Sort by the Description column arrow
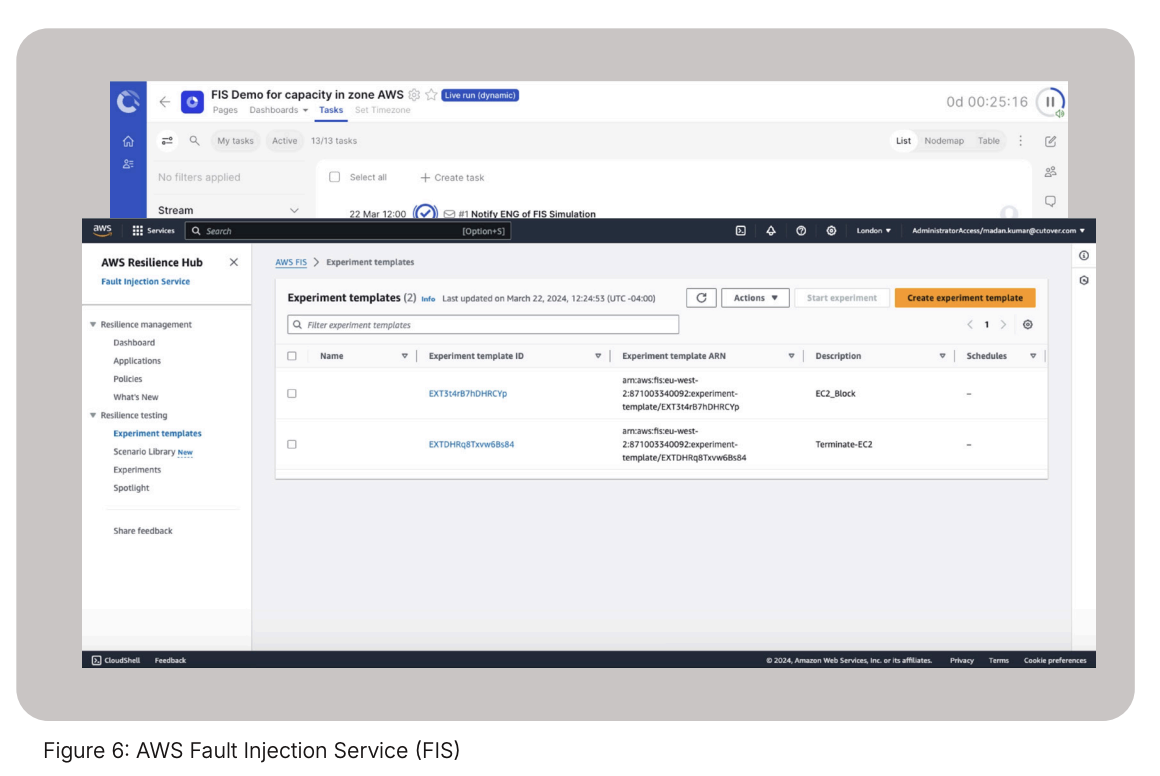 point(942,356)
